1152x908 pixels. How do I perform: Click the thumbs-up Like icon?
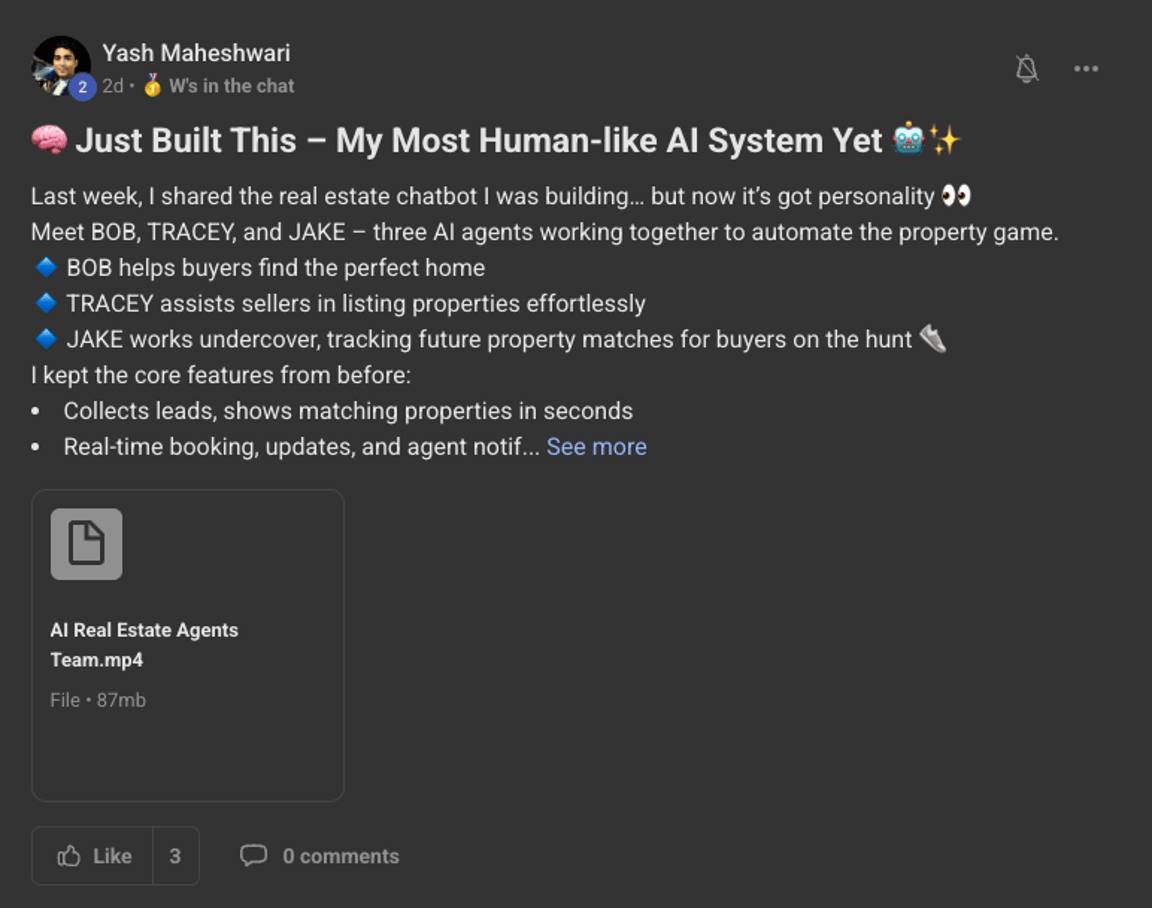click(69, 856)
